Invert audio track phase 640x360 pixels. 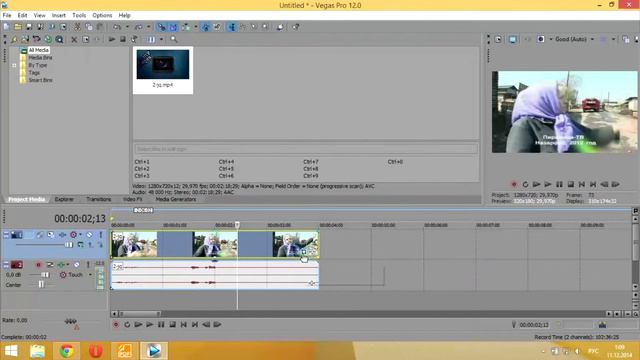(x=50, y=265)
